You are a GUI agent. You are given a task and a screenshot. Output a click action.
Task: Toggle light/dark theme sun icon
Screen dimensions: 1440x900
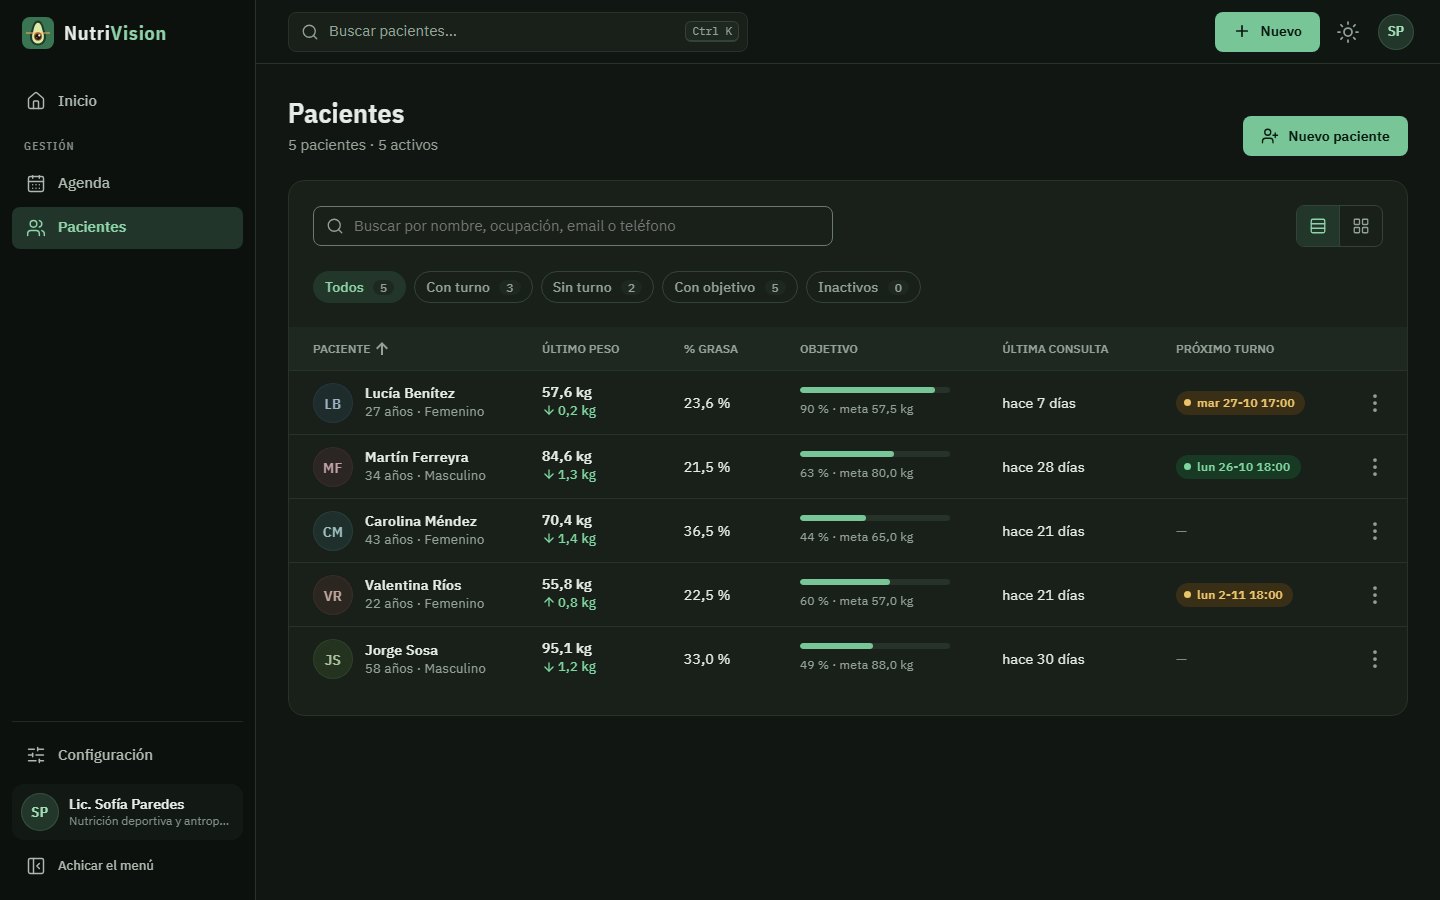[1348, 32]
